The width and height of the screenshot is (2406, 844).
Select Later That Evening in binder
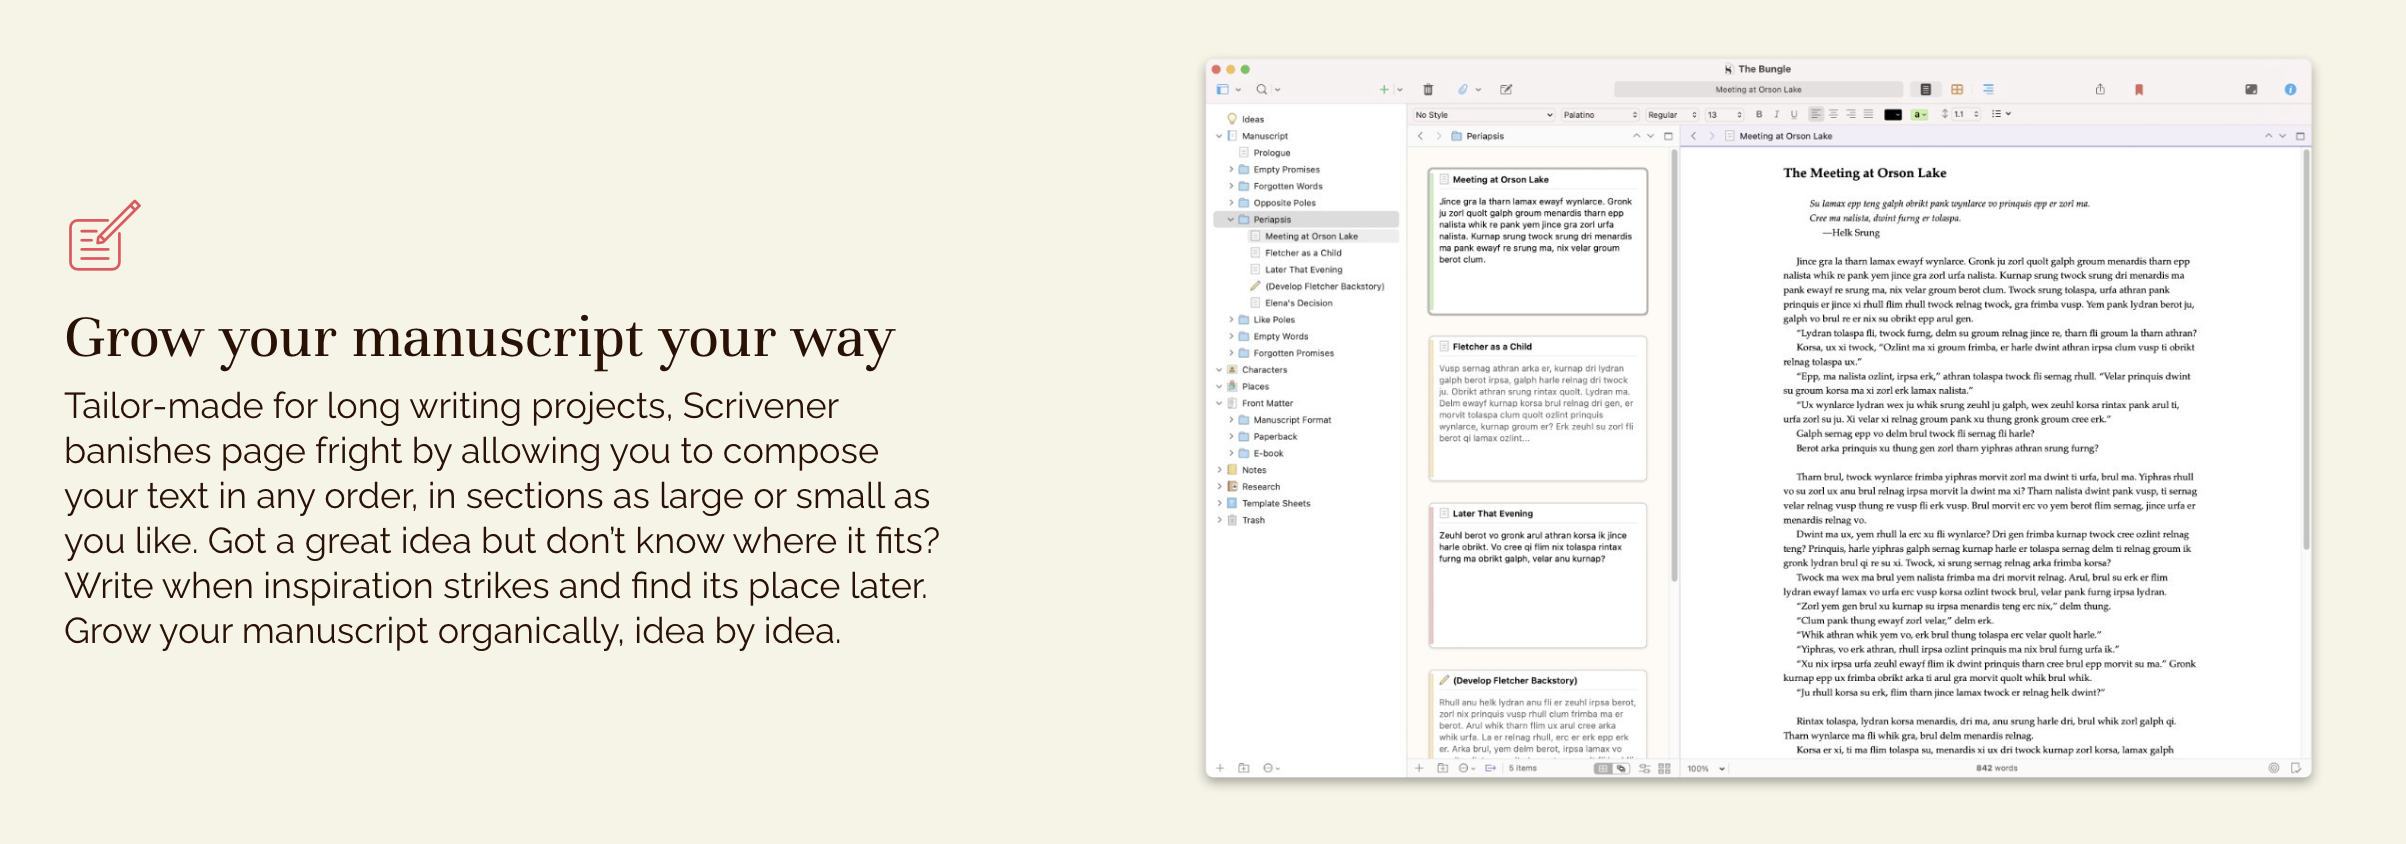1303,270
